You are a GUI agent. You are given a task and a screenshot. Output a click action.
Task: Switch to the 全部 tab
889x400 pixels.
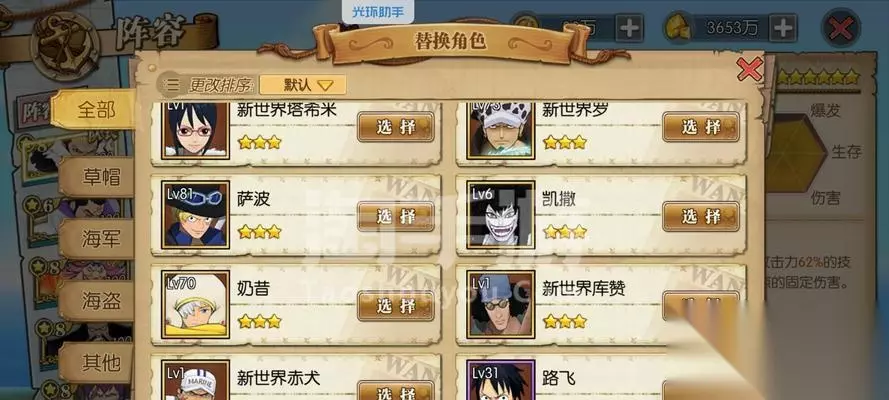coord(95,110)
